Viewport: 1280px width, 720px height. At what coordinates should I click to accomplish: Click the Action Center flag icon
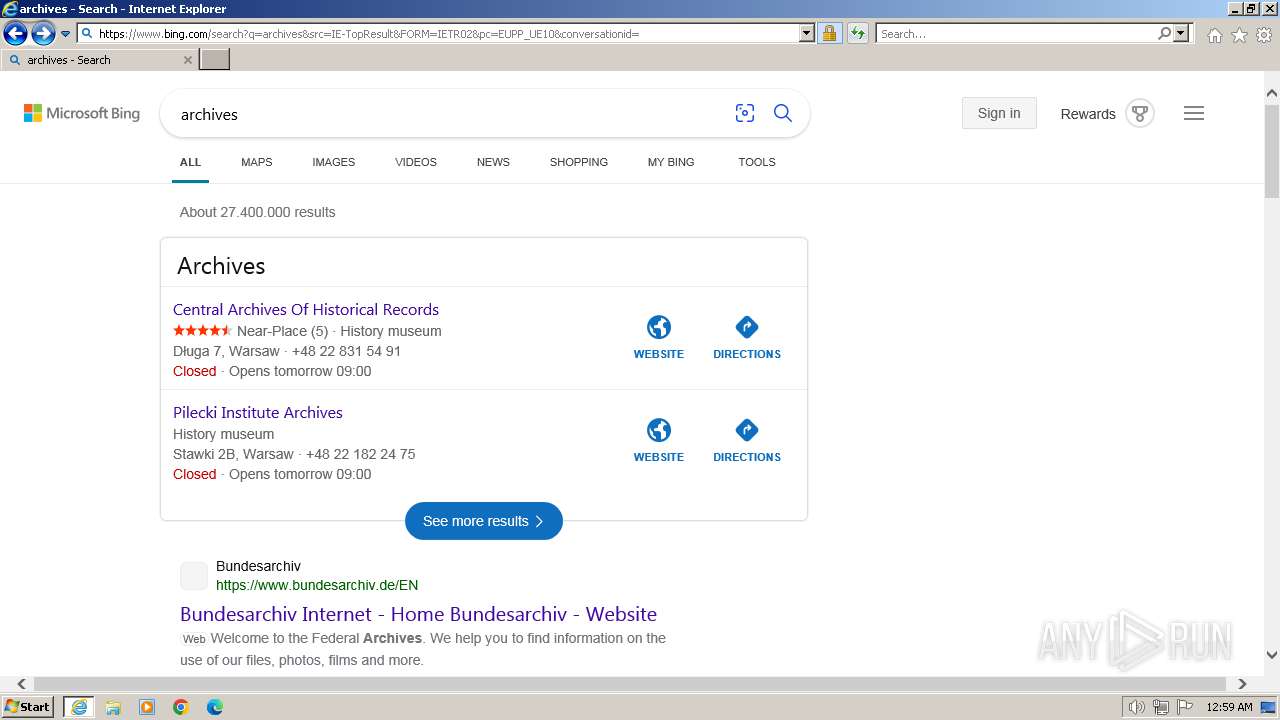pos(1185,707)
